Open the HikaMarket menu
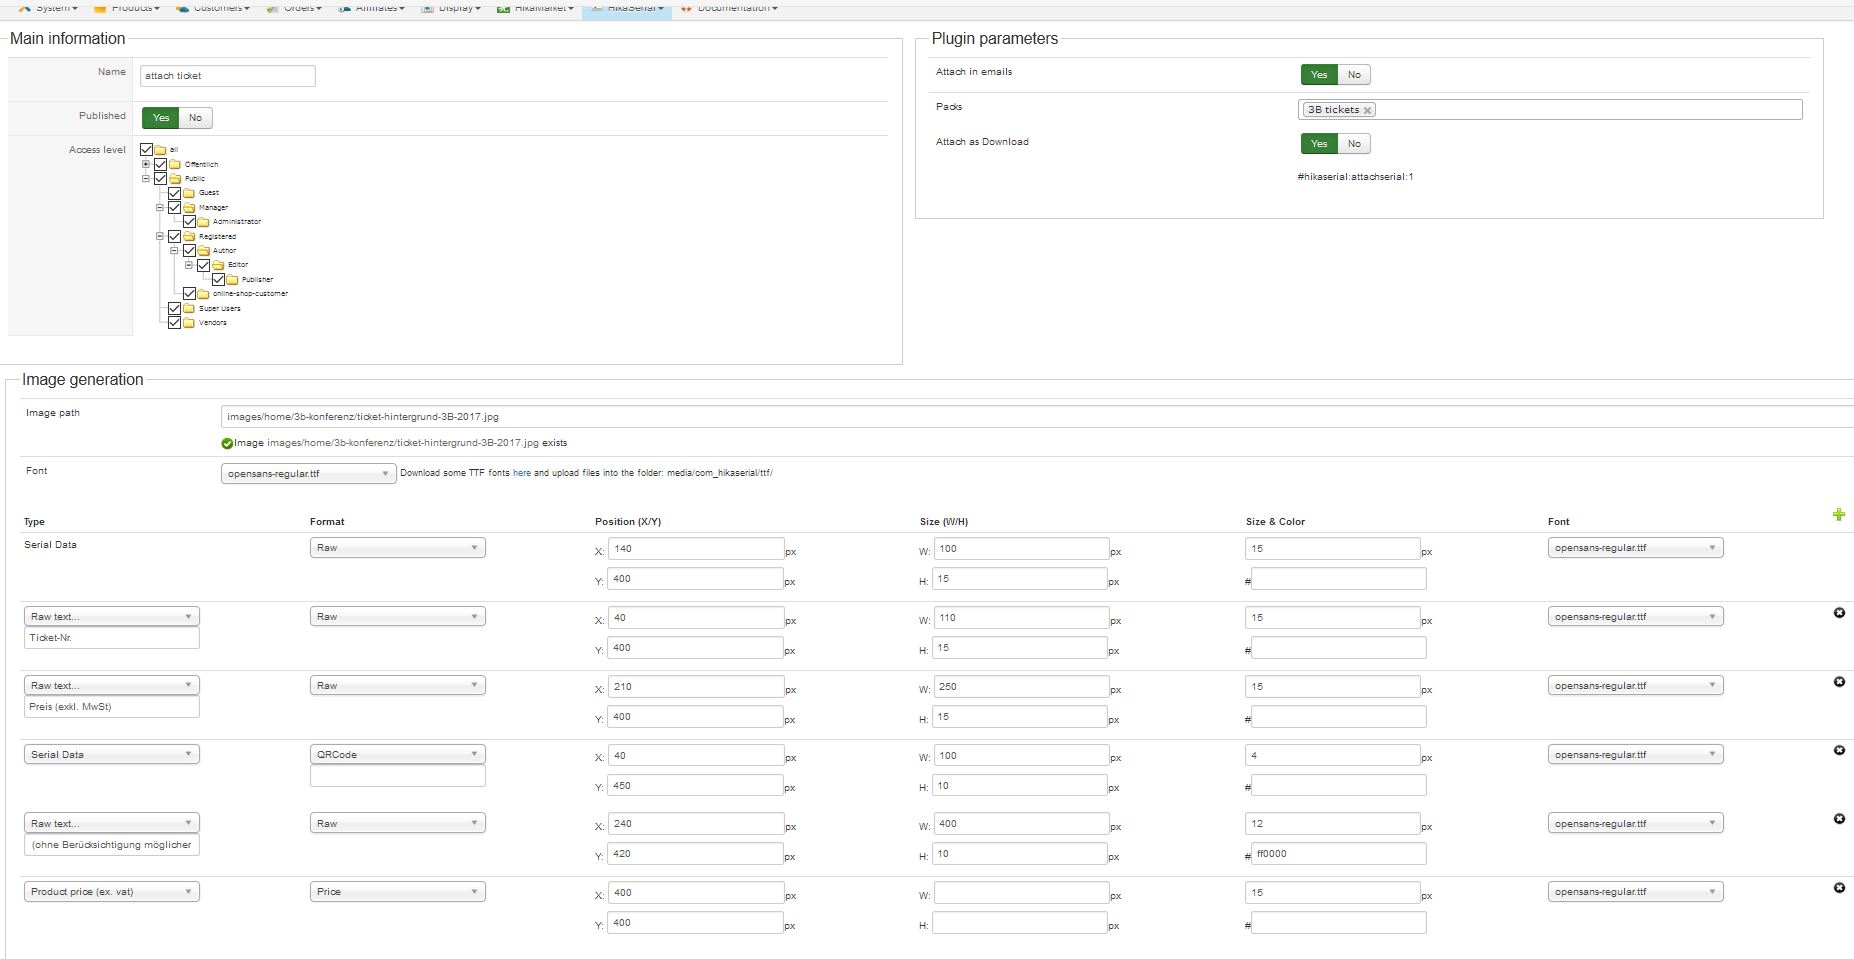The height and width of the screenshot is (959, 1854). click(x=538, y=8)
